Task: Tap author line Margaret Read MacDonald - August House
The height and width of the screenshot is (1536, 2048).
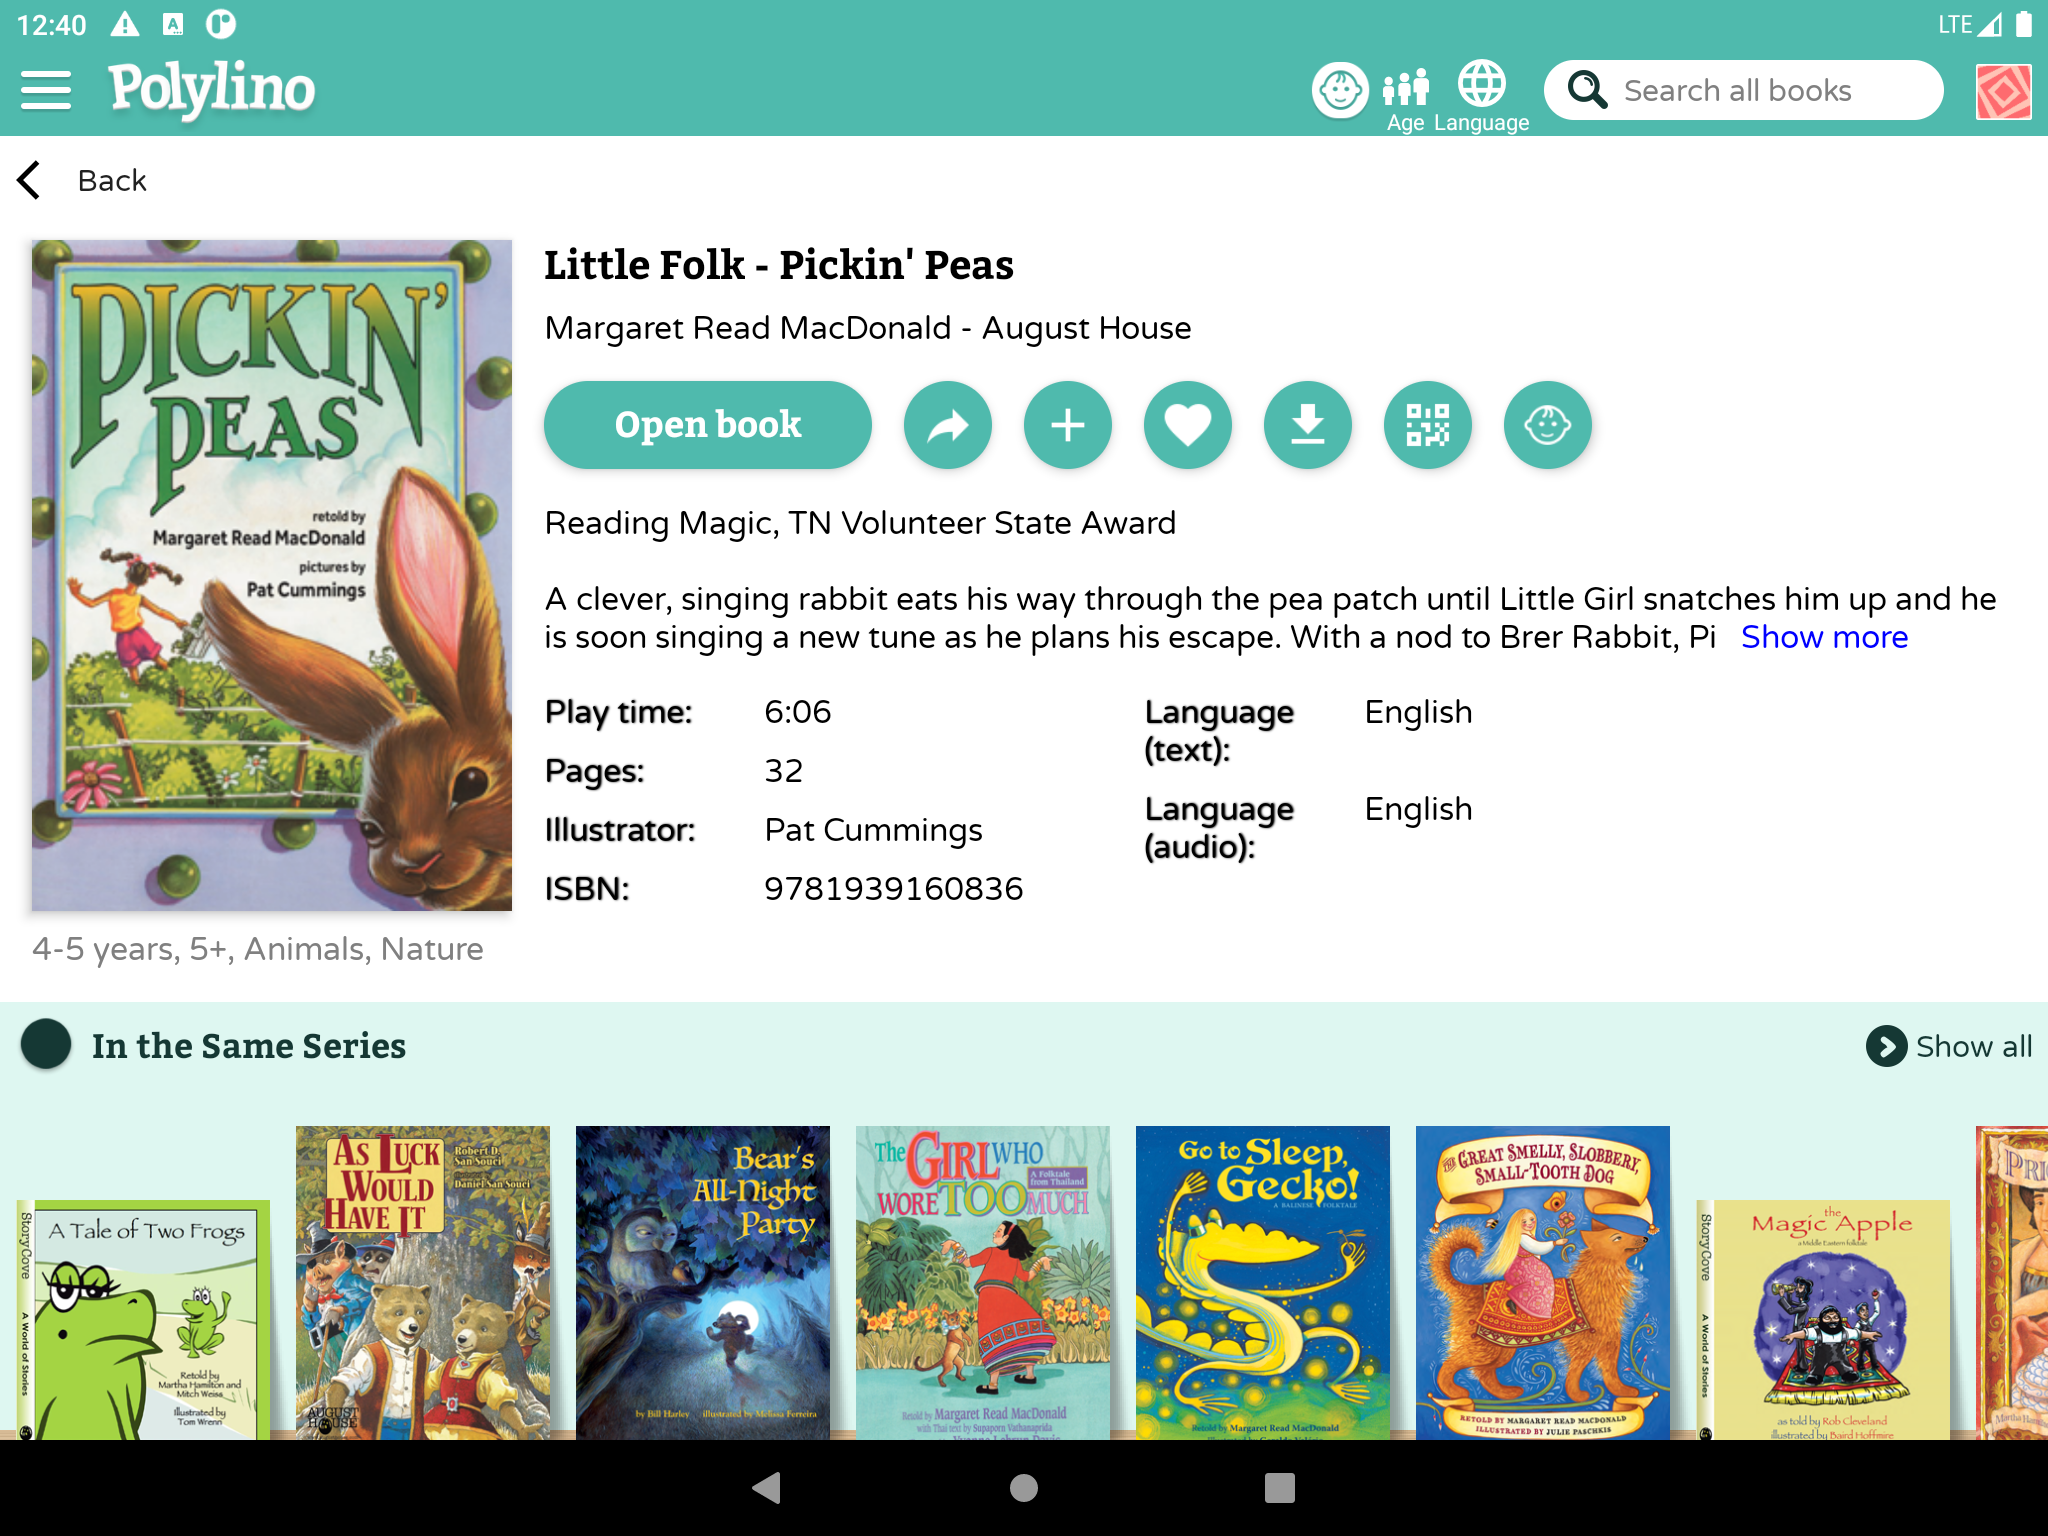Action: pyautogui.click(x=868, y=328)
